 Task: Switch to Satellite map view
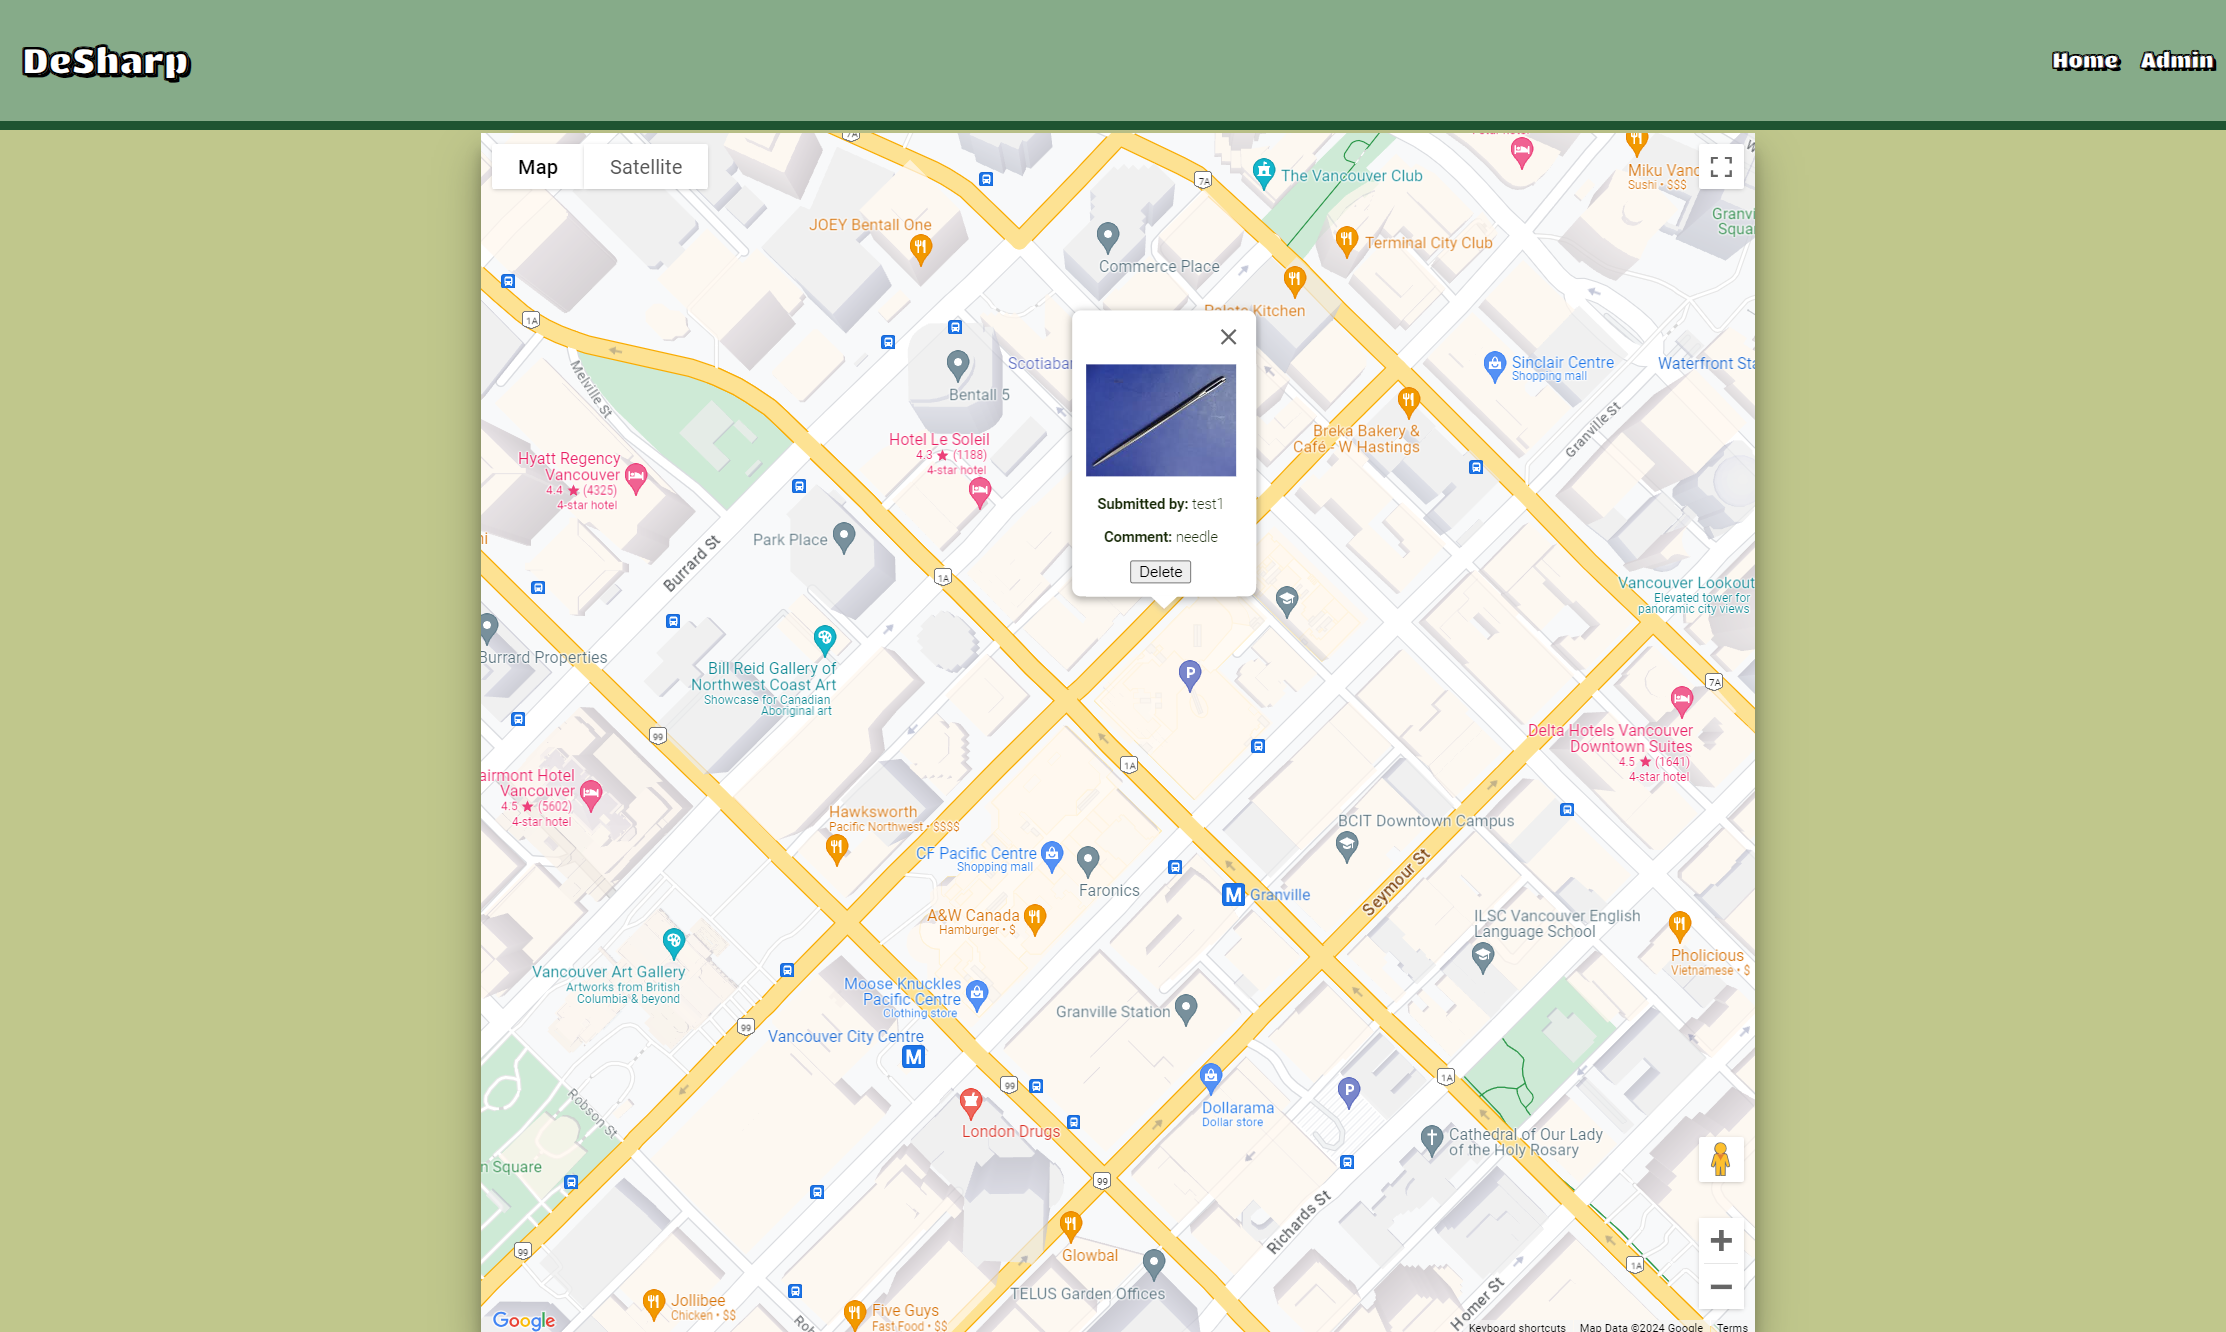pos(645,167)
